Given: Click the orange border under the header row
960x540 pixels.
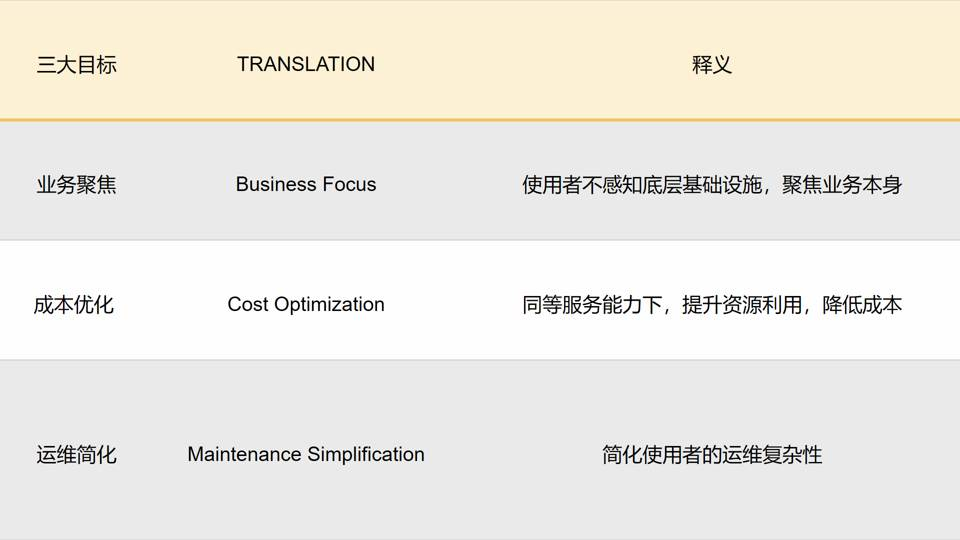Looking at the screenshot, I should pyautogui.click(x=480, y=120).
